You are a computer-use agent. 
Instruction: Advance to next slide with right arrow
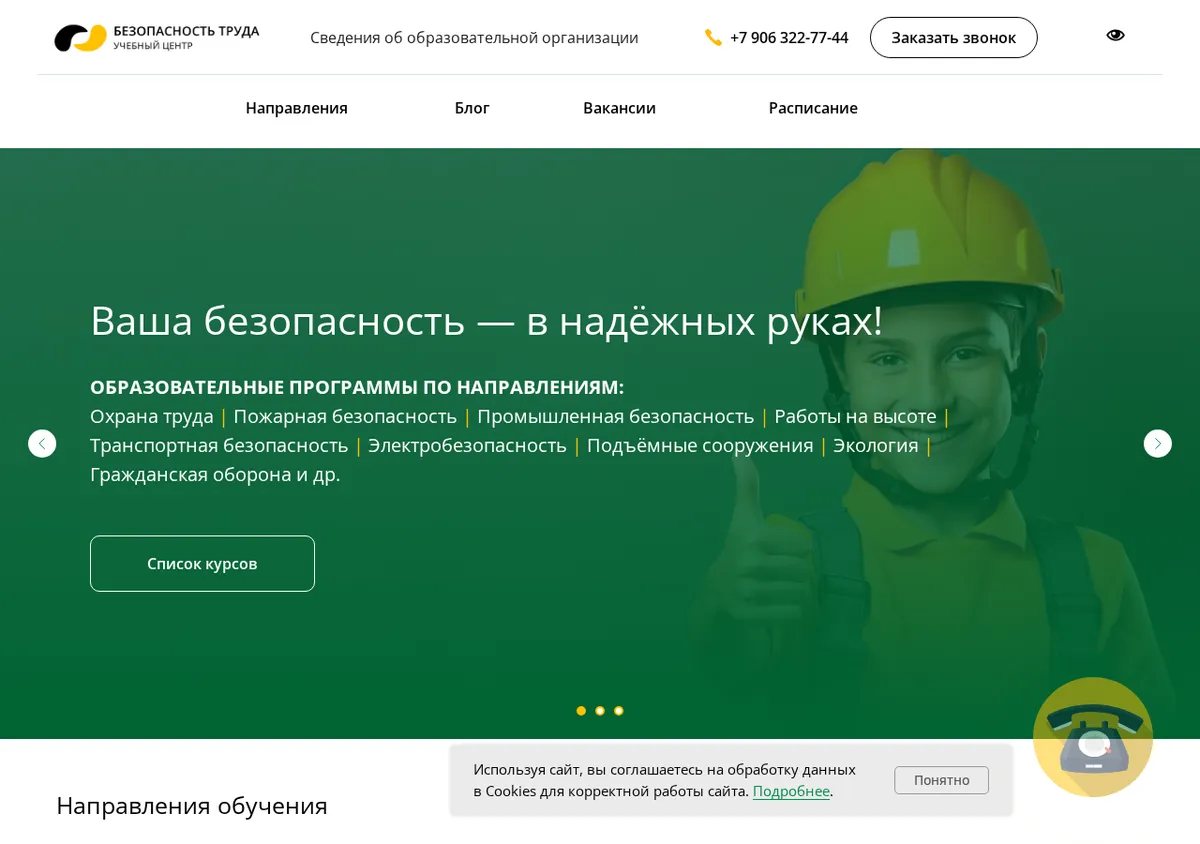click(x=1157, y=443)
